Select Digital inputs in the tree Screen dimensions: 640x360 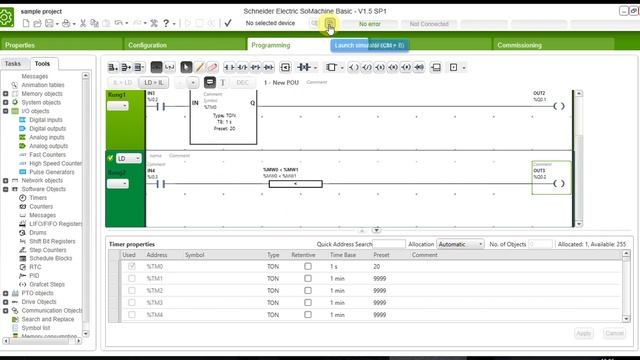[x=46, y=120]
